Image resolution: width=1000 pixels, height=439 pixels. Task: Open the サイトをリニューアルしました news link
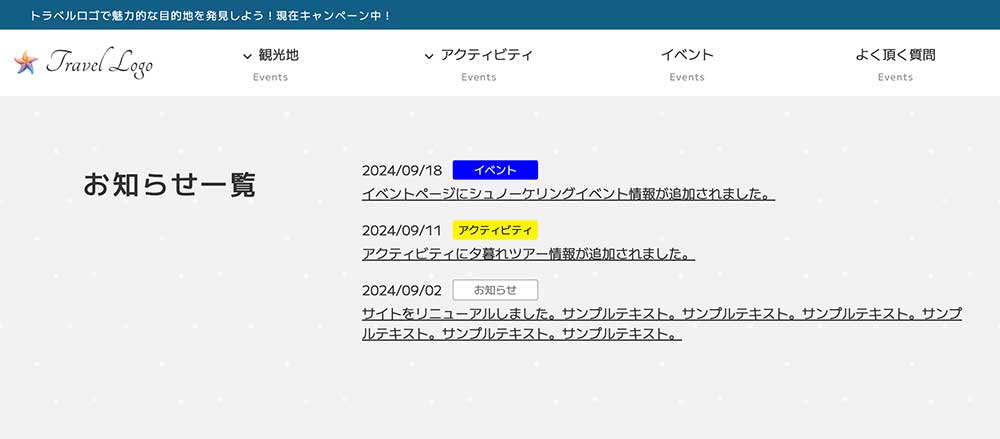tap(661, 324)
